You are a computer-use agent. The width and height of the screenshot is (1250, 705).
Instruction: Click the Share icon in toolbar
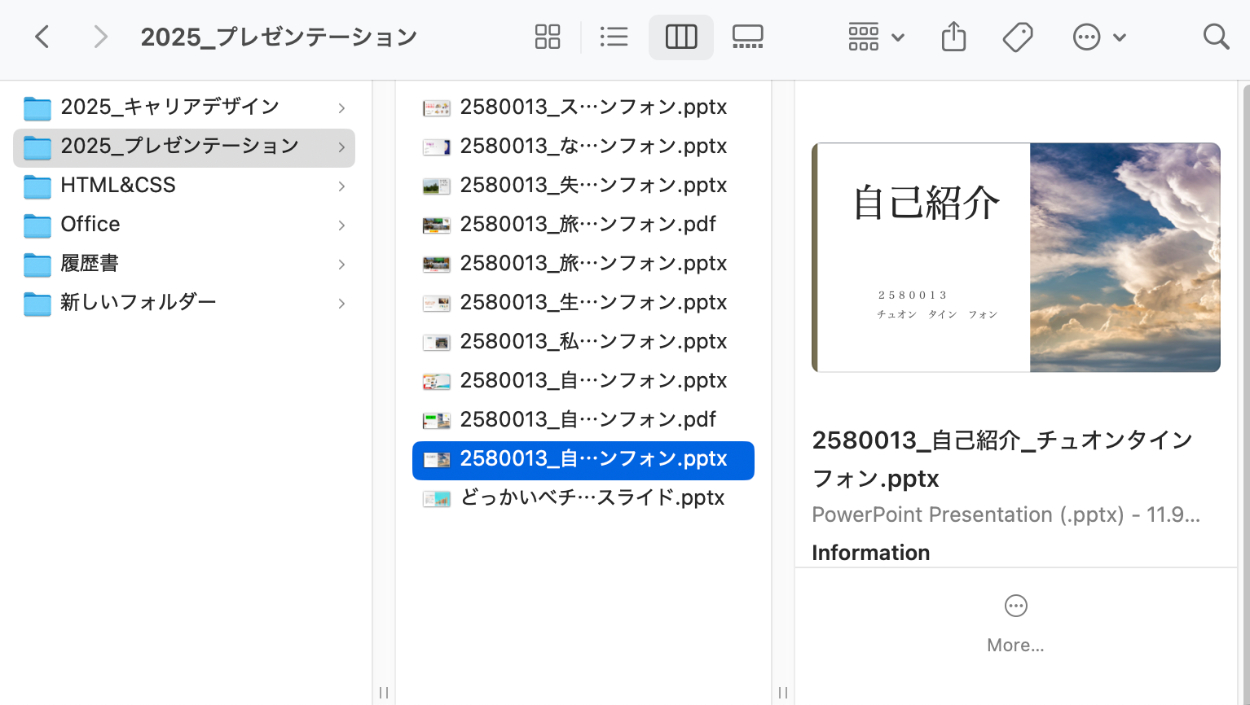point(954,38)
